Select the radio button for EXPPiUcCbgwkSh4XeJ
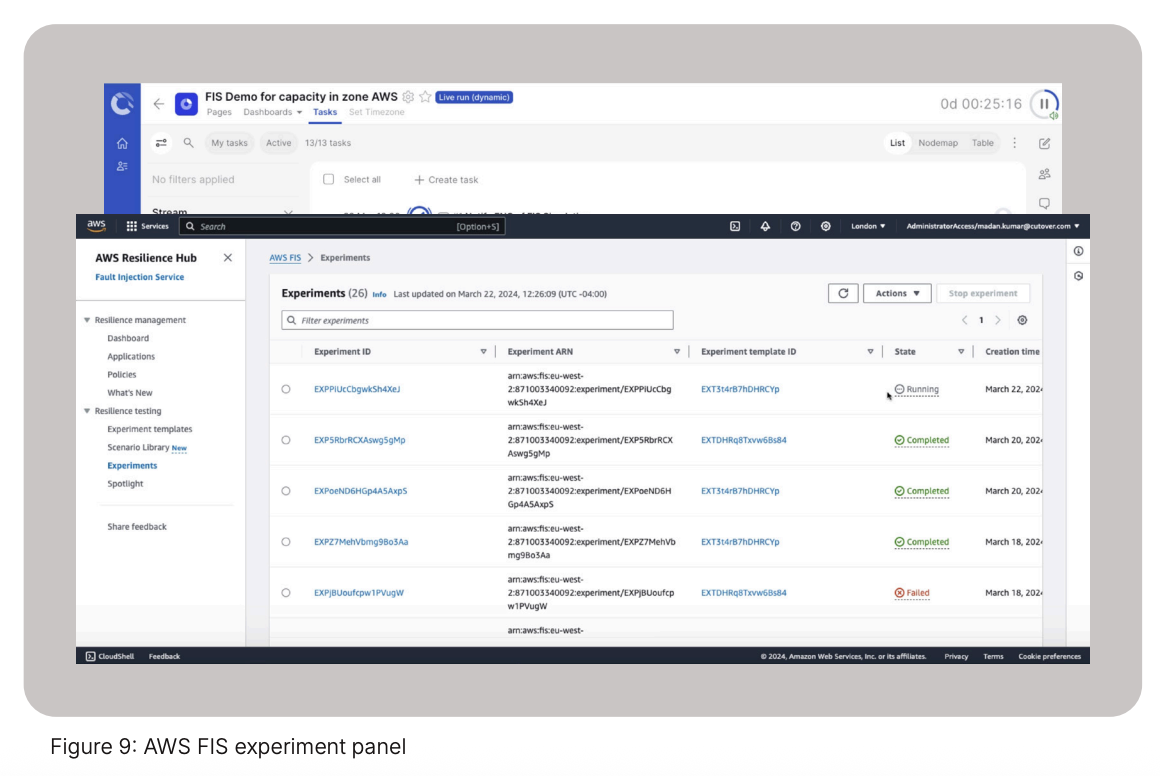This screenshot has height=776, width=1160. [x=286, y=389]
